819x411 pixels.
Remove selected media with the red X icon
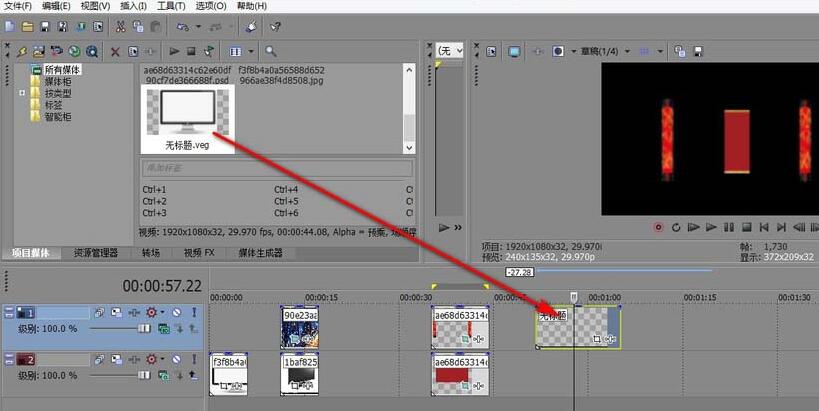116,51
